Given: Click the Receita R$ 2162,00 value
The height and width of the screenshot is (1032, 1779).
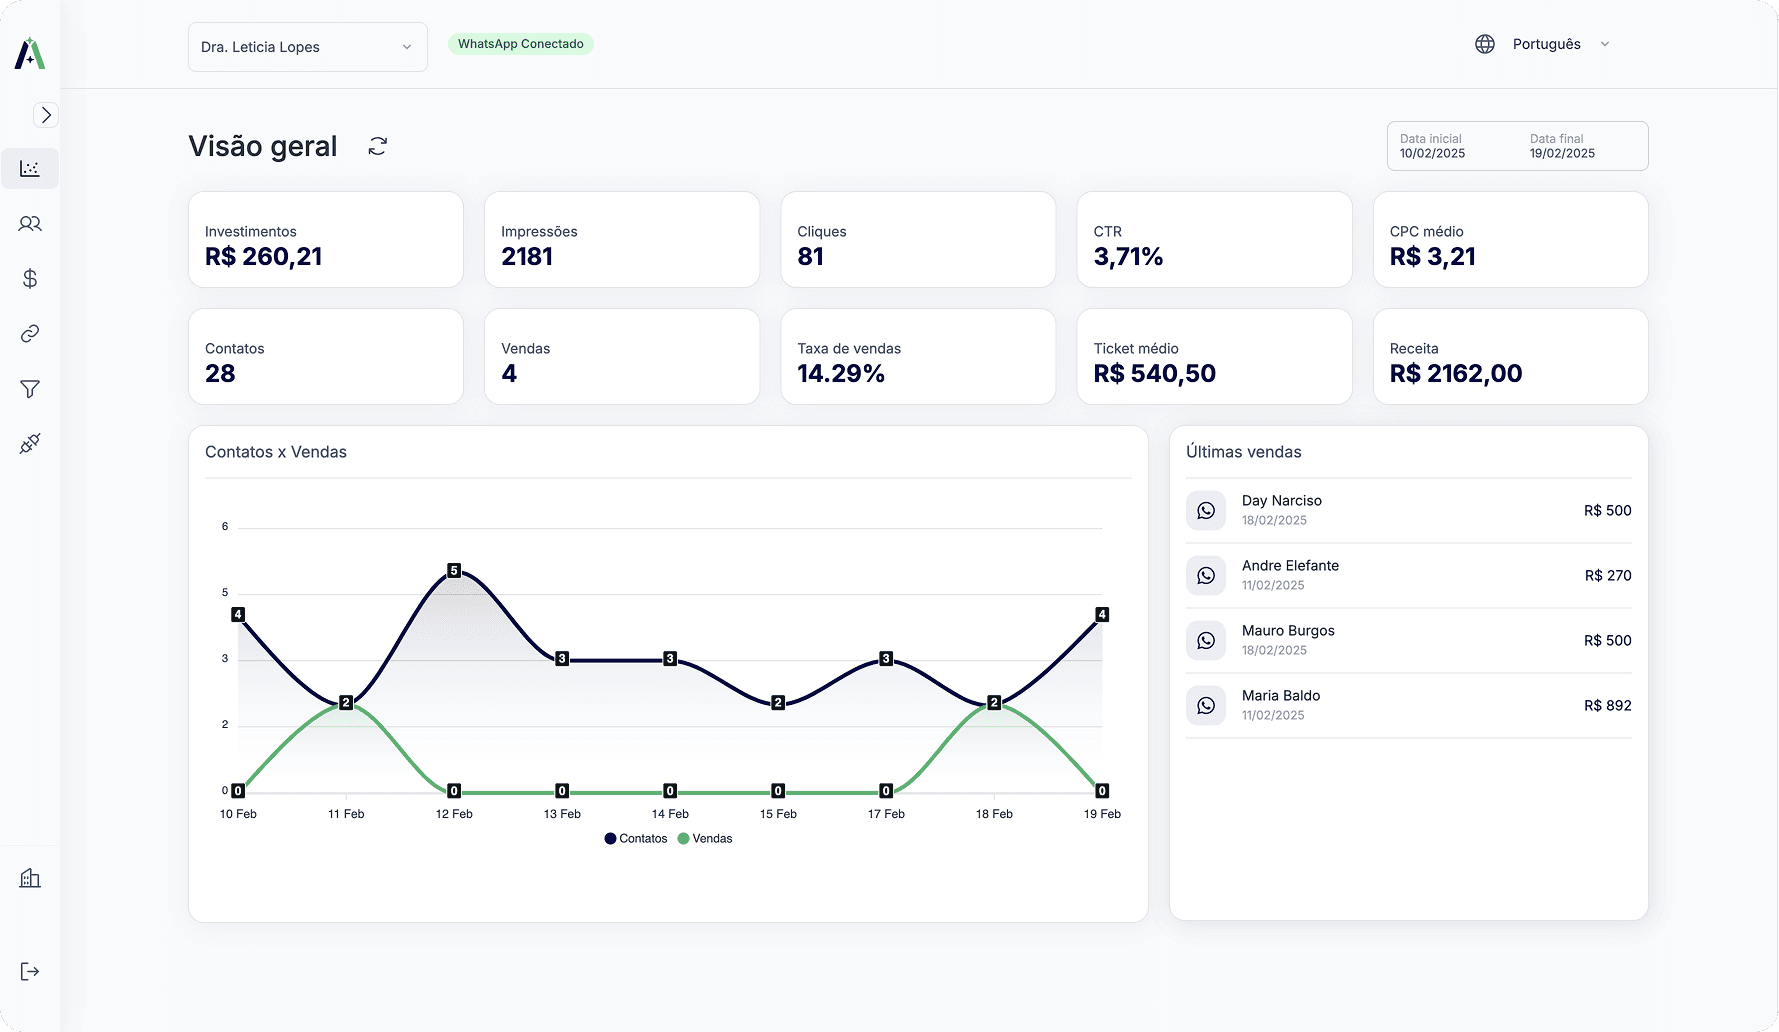Looking at the screenshot, I should tap(1456, 374).
